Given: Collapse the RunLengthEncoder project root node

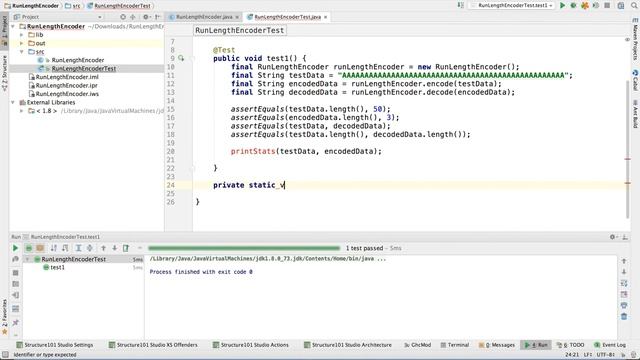Looking at the screenshot, I should [13, 26].
